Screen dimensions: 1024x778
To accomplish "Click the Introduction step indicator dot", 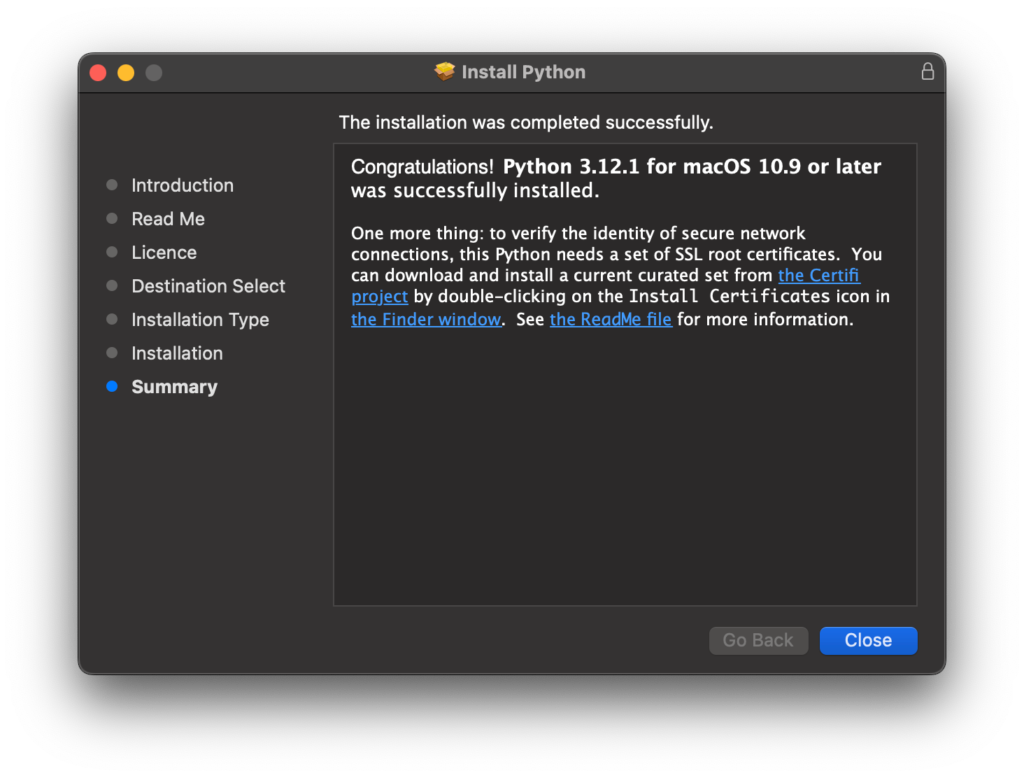I will tap(112, 185).
